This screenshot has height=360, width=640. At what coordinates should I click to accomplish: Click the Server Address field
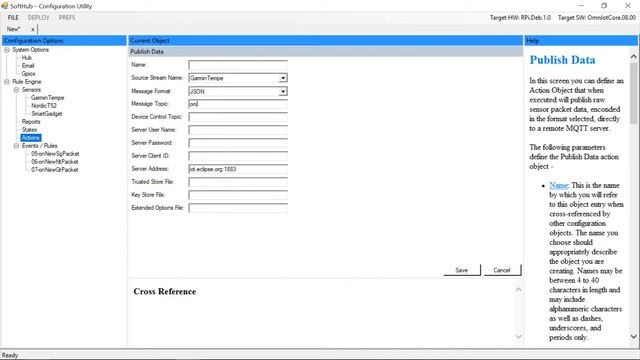click(x=238, y=169)
